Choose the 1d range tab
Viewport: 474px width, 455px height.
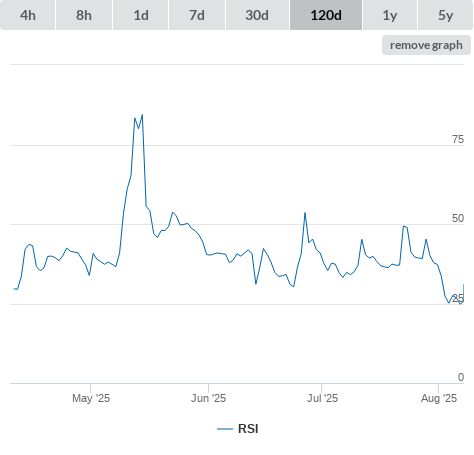point(141,15)
